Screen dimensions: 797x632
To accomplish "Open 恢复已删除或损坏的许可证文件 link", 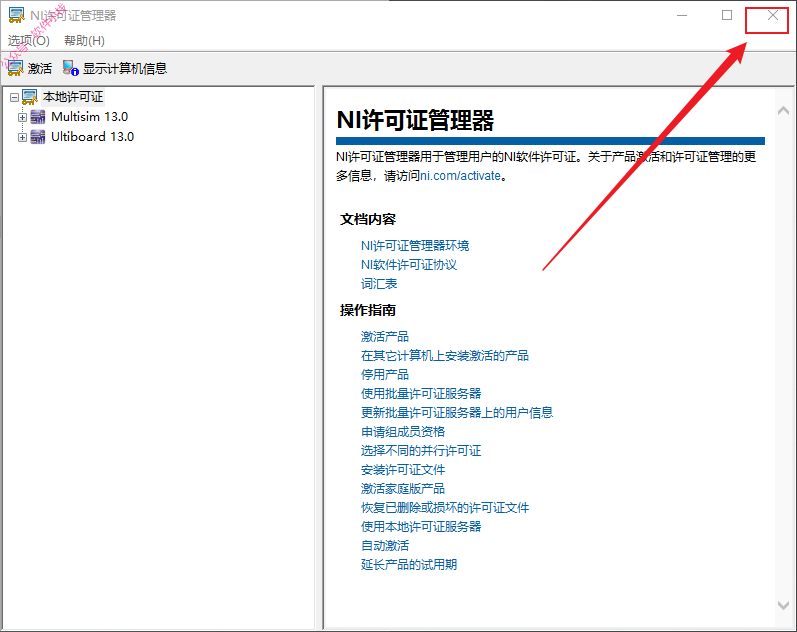I will pos(445,507).
